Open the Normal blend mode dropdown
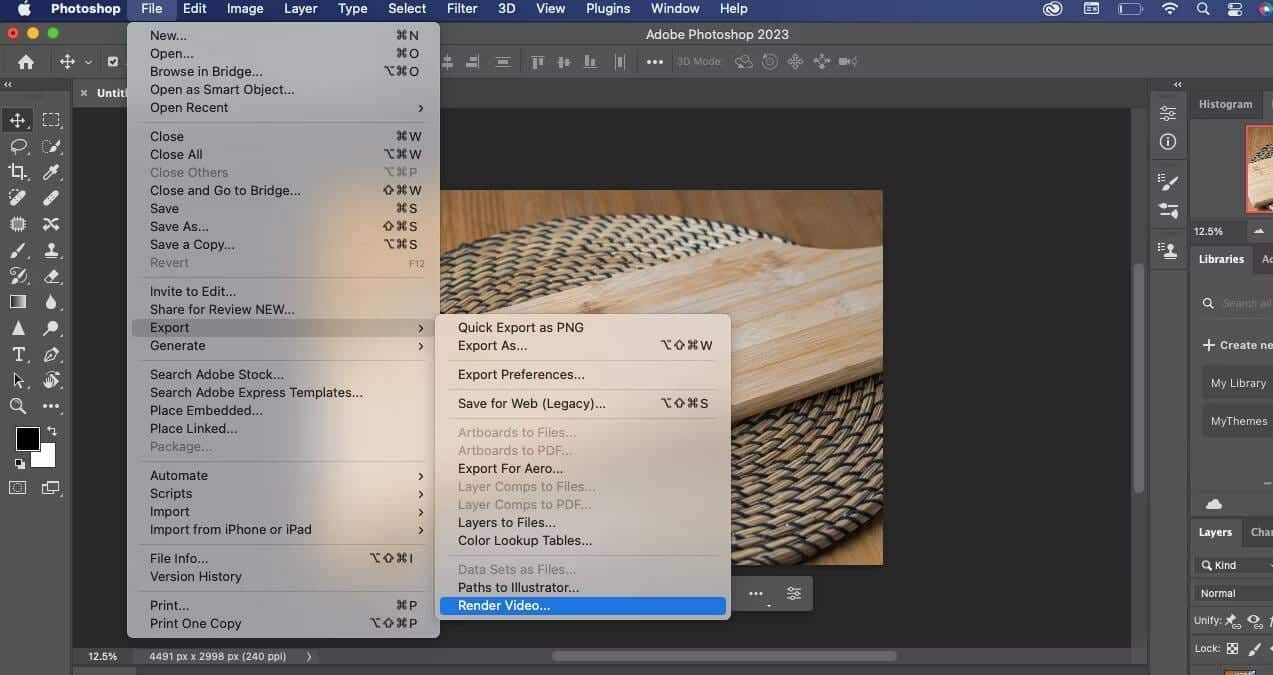The height and width of the screenshot is (675, 1273). [1233, 593]
